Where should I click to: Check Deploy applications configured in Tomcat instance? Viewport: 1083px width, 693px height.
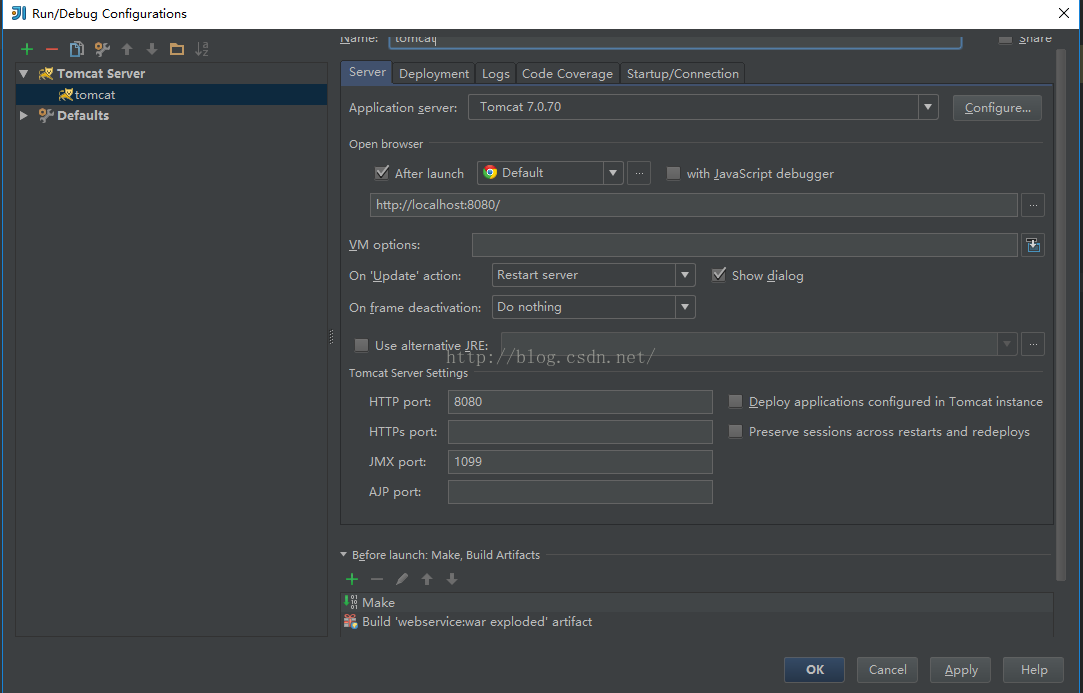pos(736,401)
